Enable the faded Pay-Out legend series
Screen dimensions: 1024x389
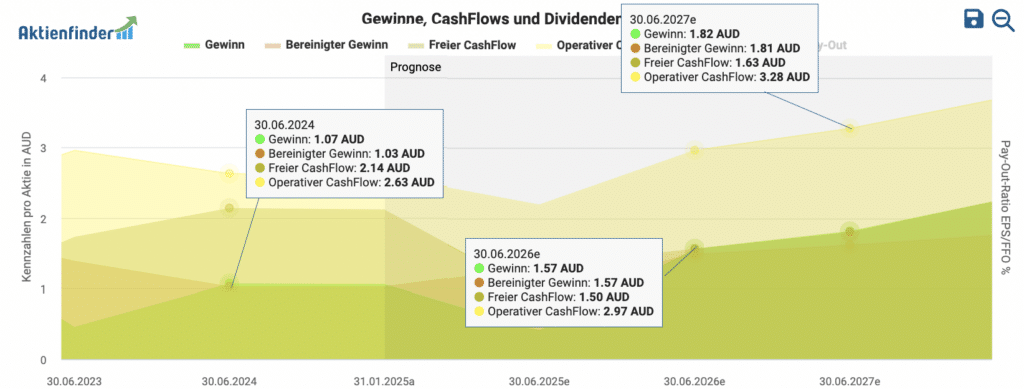[835, 45]
